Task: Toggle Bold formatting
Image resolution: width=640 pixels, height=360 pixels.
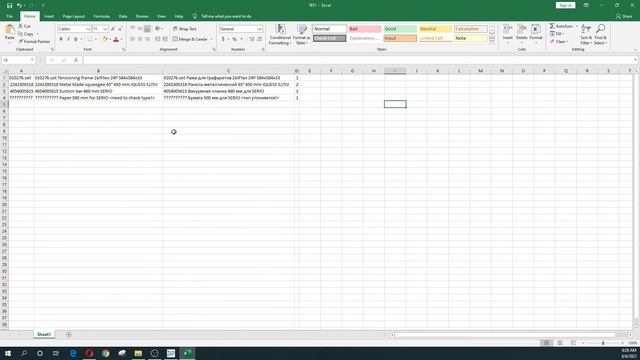Action: coord(61,39)
